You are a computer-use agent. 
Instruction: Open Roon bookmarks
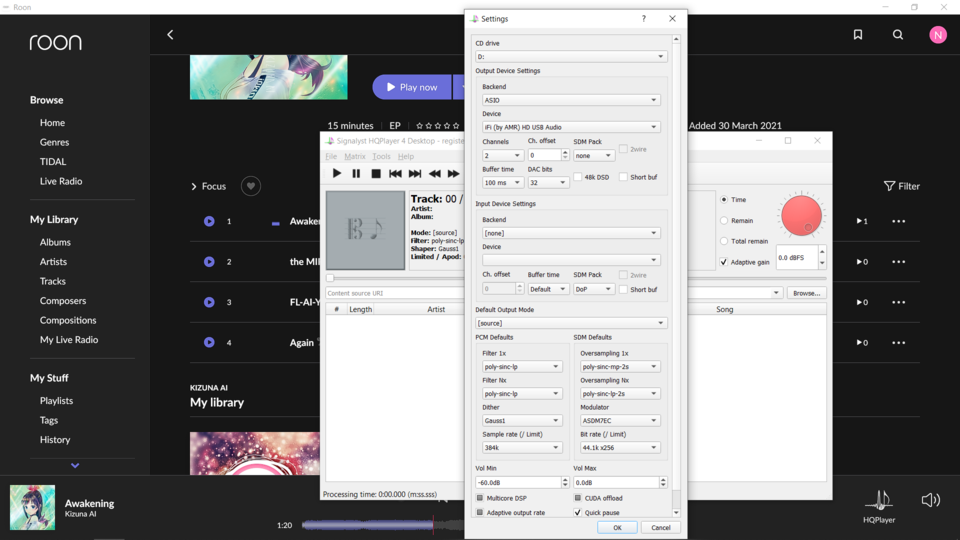point(858,35)
